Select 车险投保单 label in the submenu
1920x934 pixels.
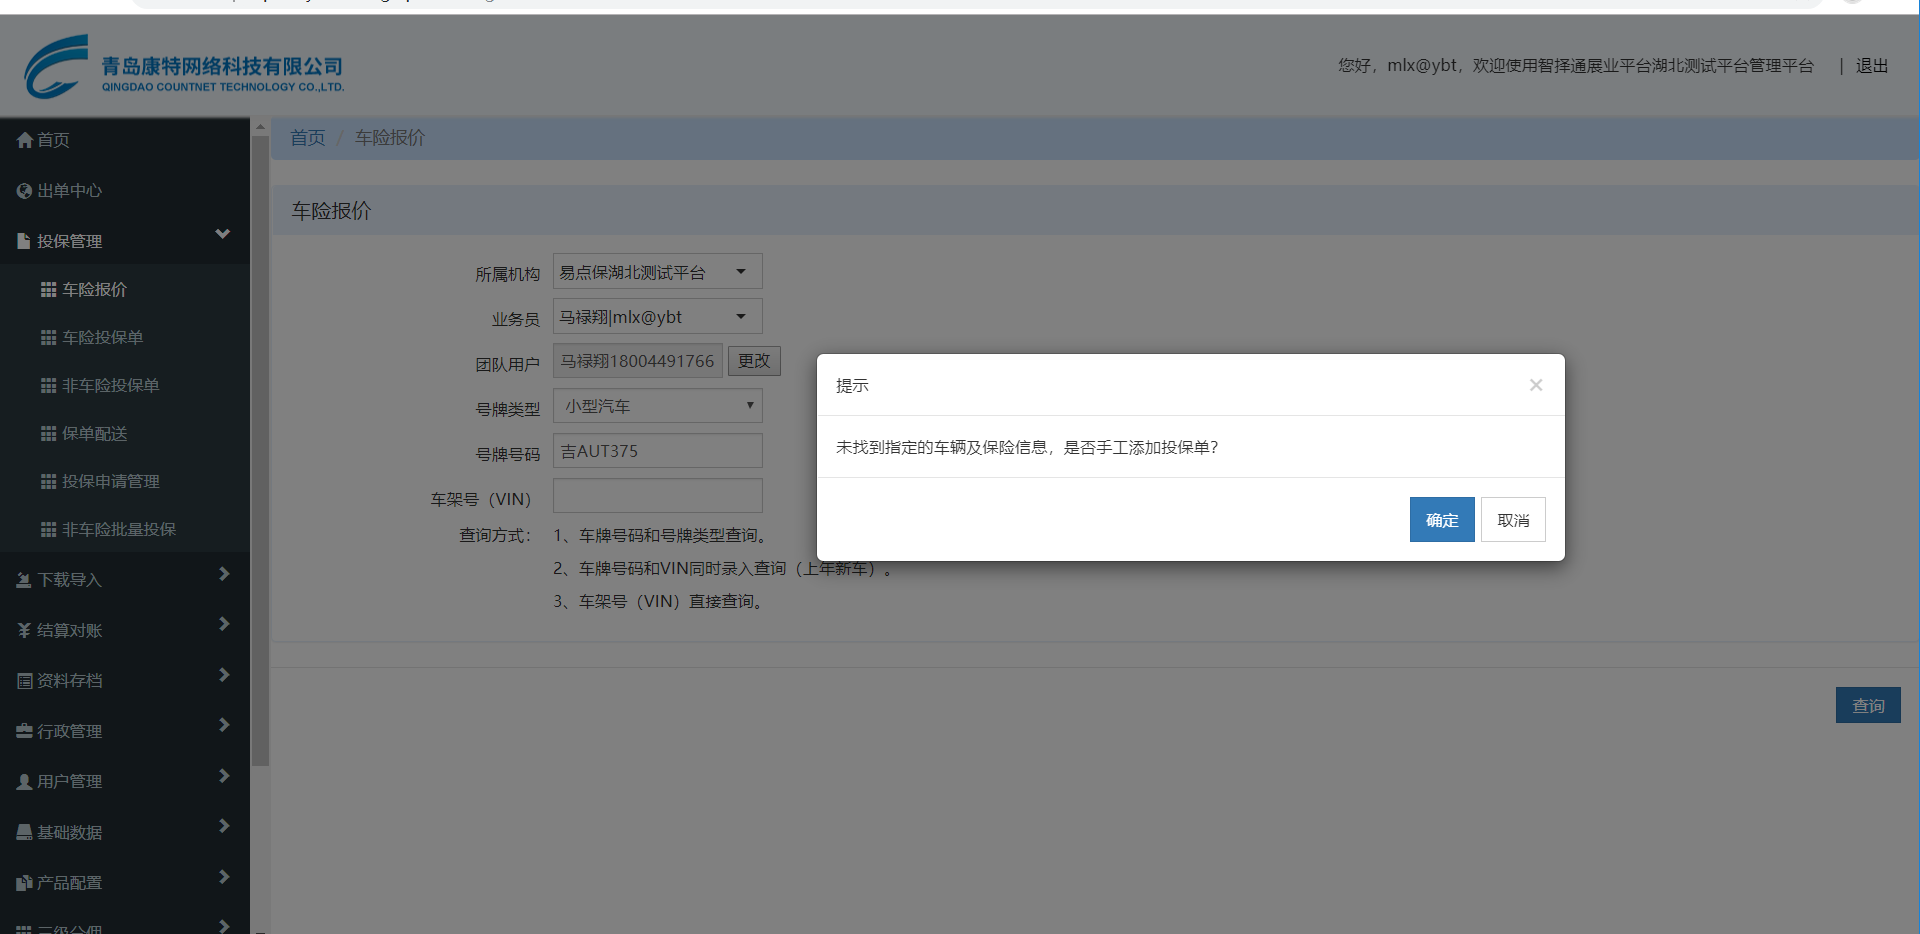[x=103, y=337]
